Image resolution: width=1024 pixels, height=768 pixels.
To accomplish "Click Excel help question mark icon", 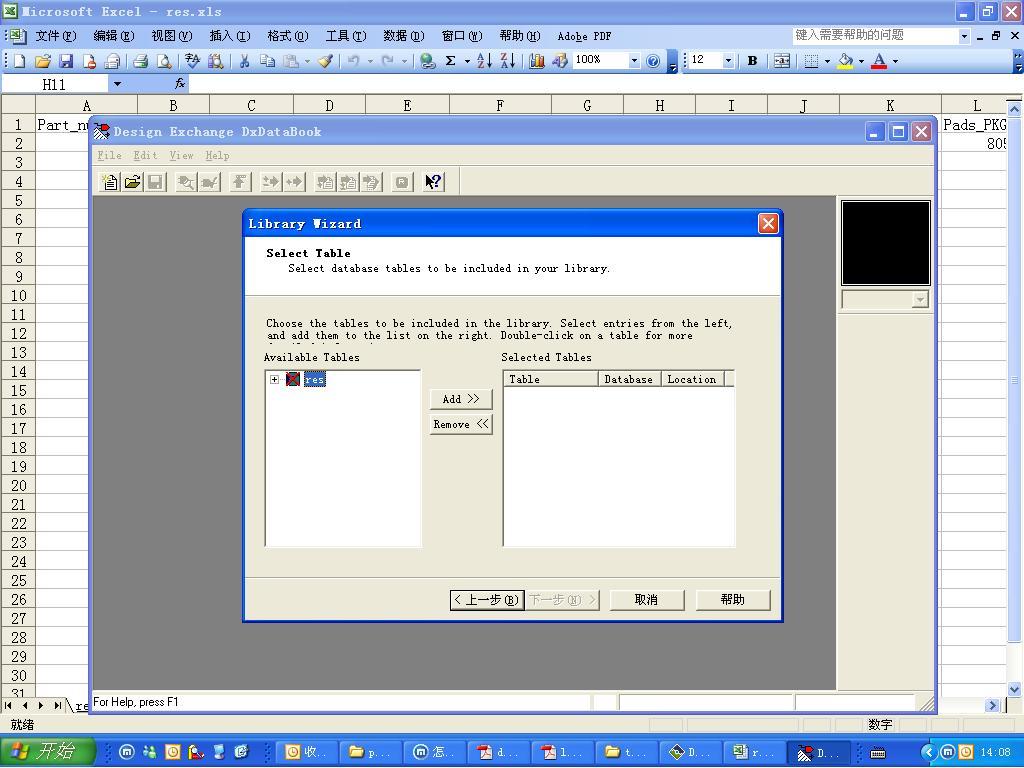I will pyautogui.click(x=652, y=61).
